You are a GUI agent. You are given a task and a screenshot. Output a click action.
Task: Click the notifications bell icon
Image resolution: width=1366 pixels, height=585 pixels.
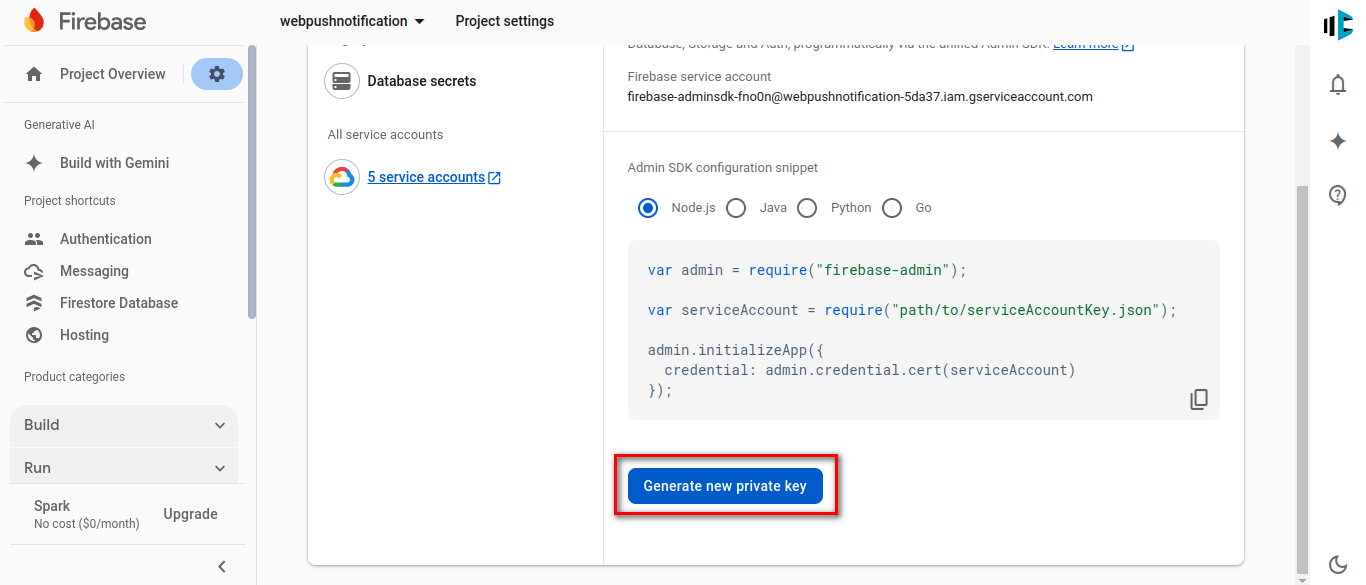point(1338,85)
